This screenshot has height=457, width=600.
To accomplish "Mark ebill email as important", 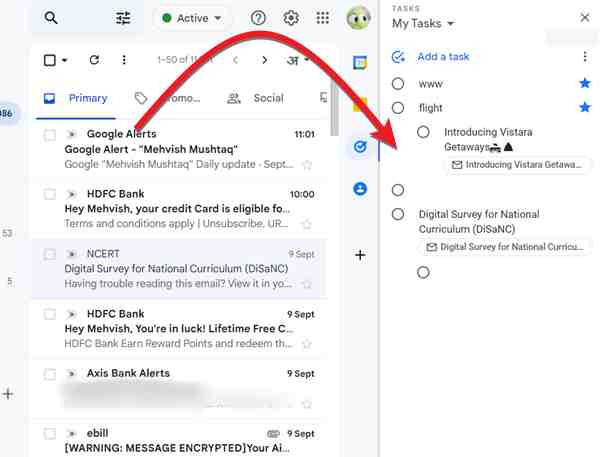I will point(71,433).
